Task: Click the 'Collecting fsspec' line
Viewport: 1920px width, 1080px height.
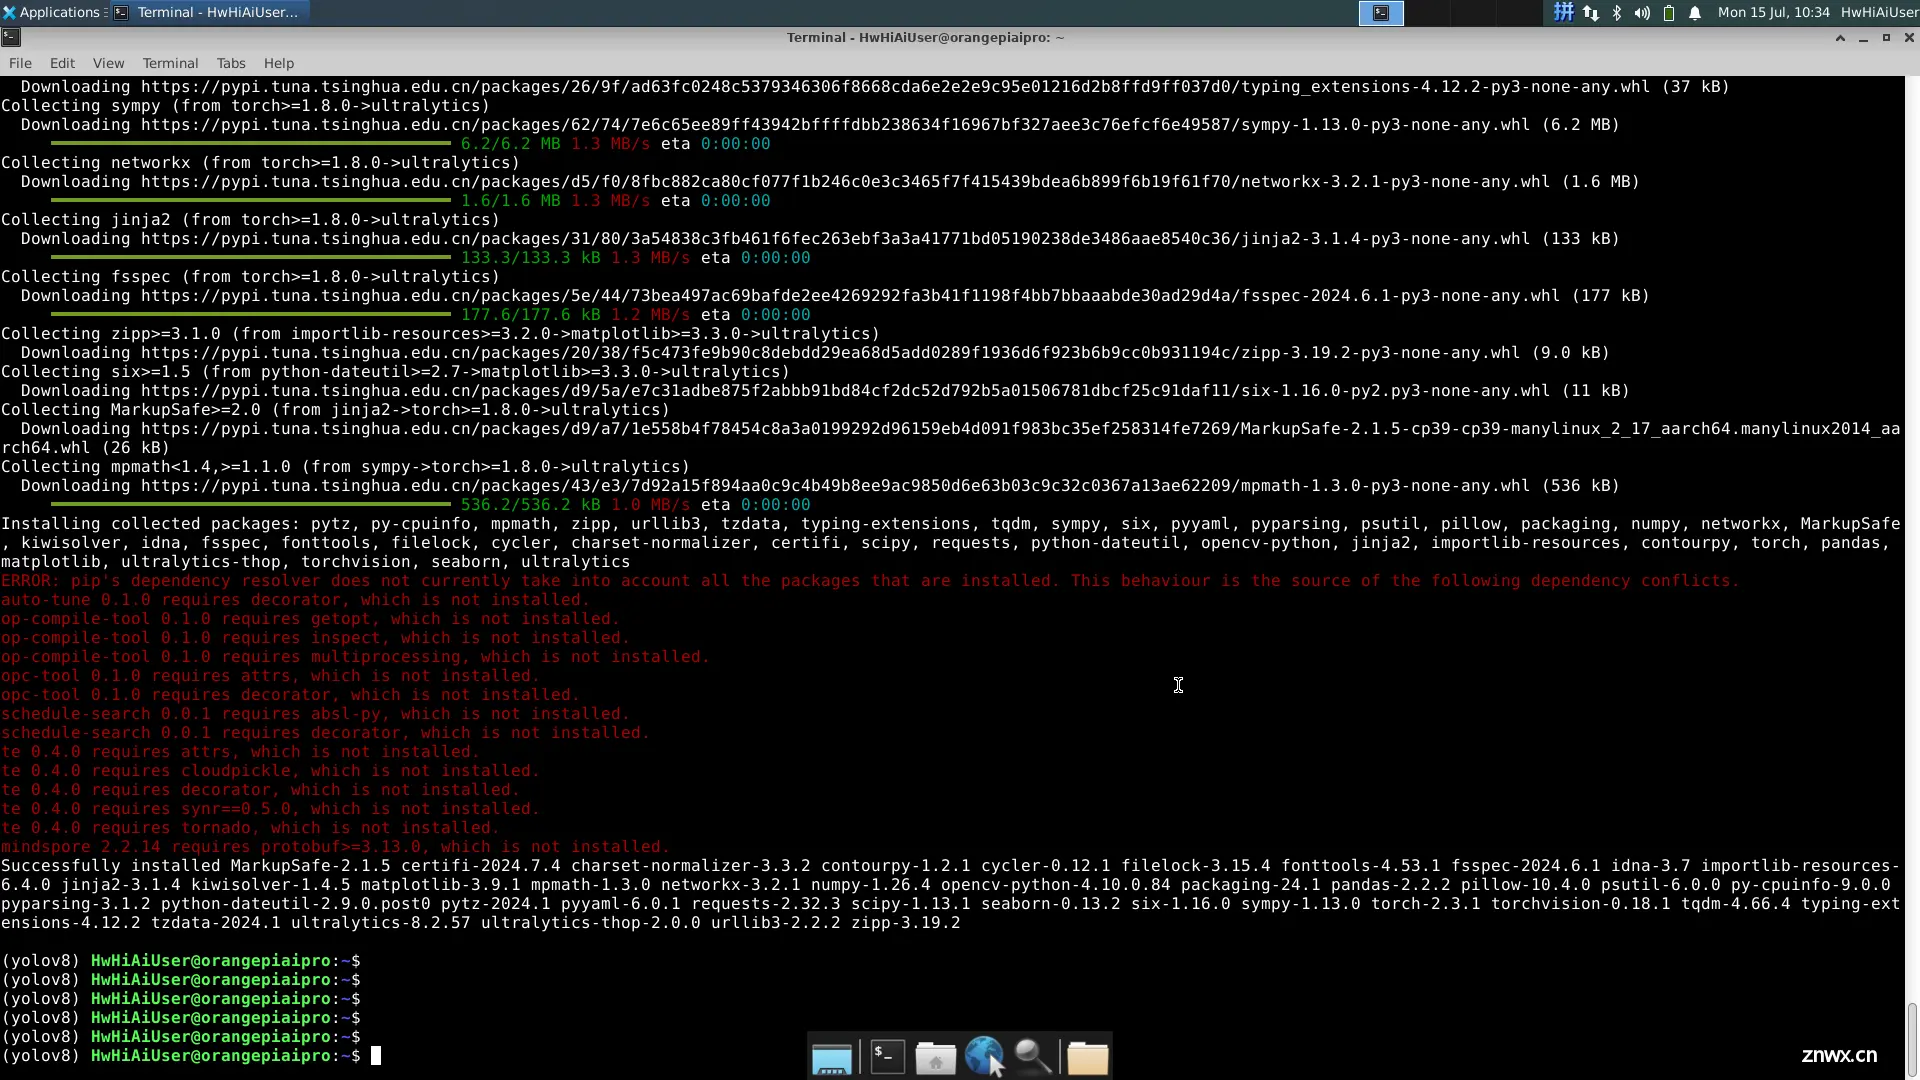Action: (250, 277)
